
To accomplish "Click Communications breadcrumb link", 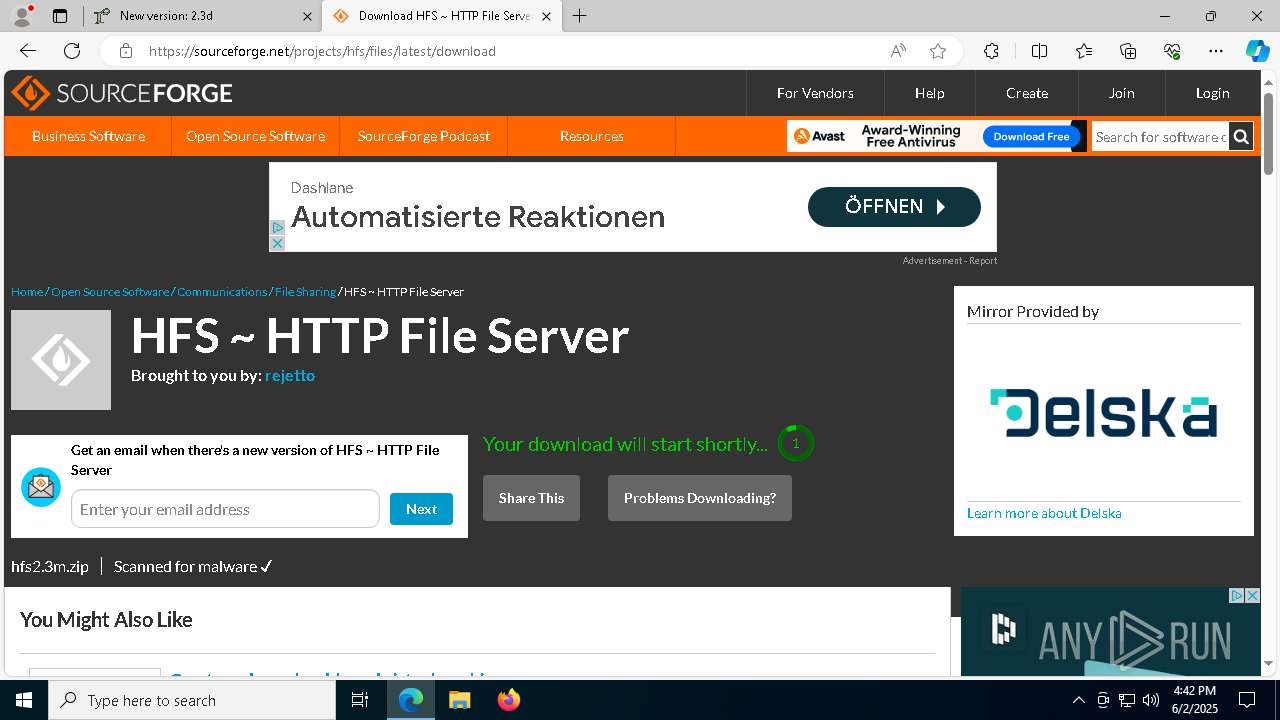I will [x=222, y=292].
